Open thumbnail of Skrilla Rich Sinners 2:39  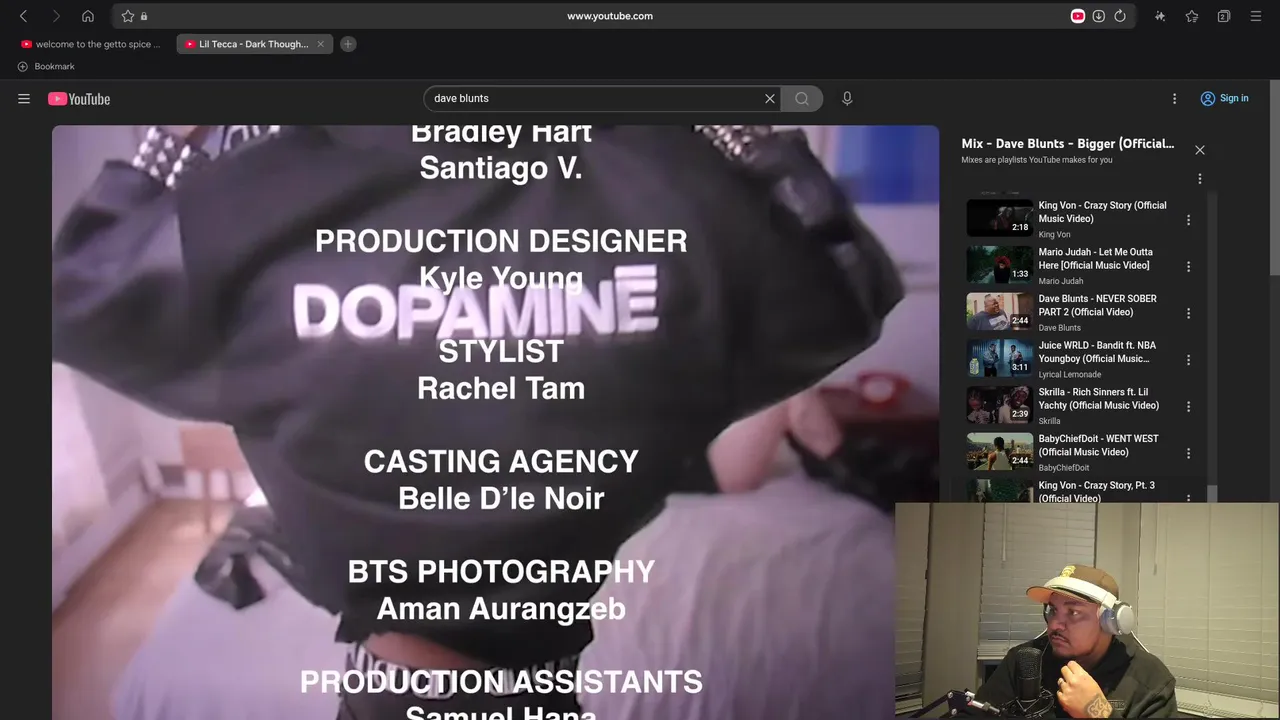coord(999,405)
